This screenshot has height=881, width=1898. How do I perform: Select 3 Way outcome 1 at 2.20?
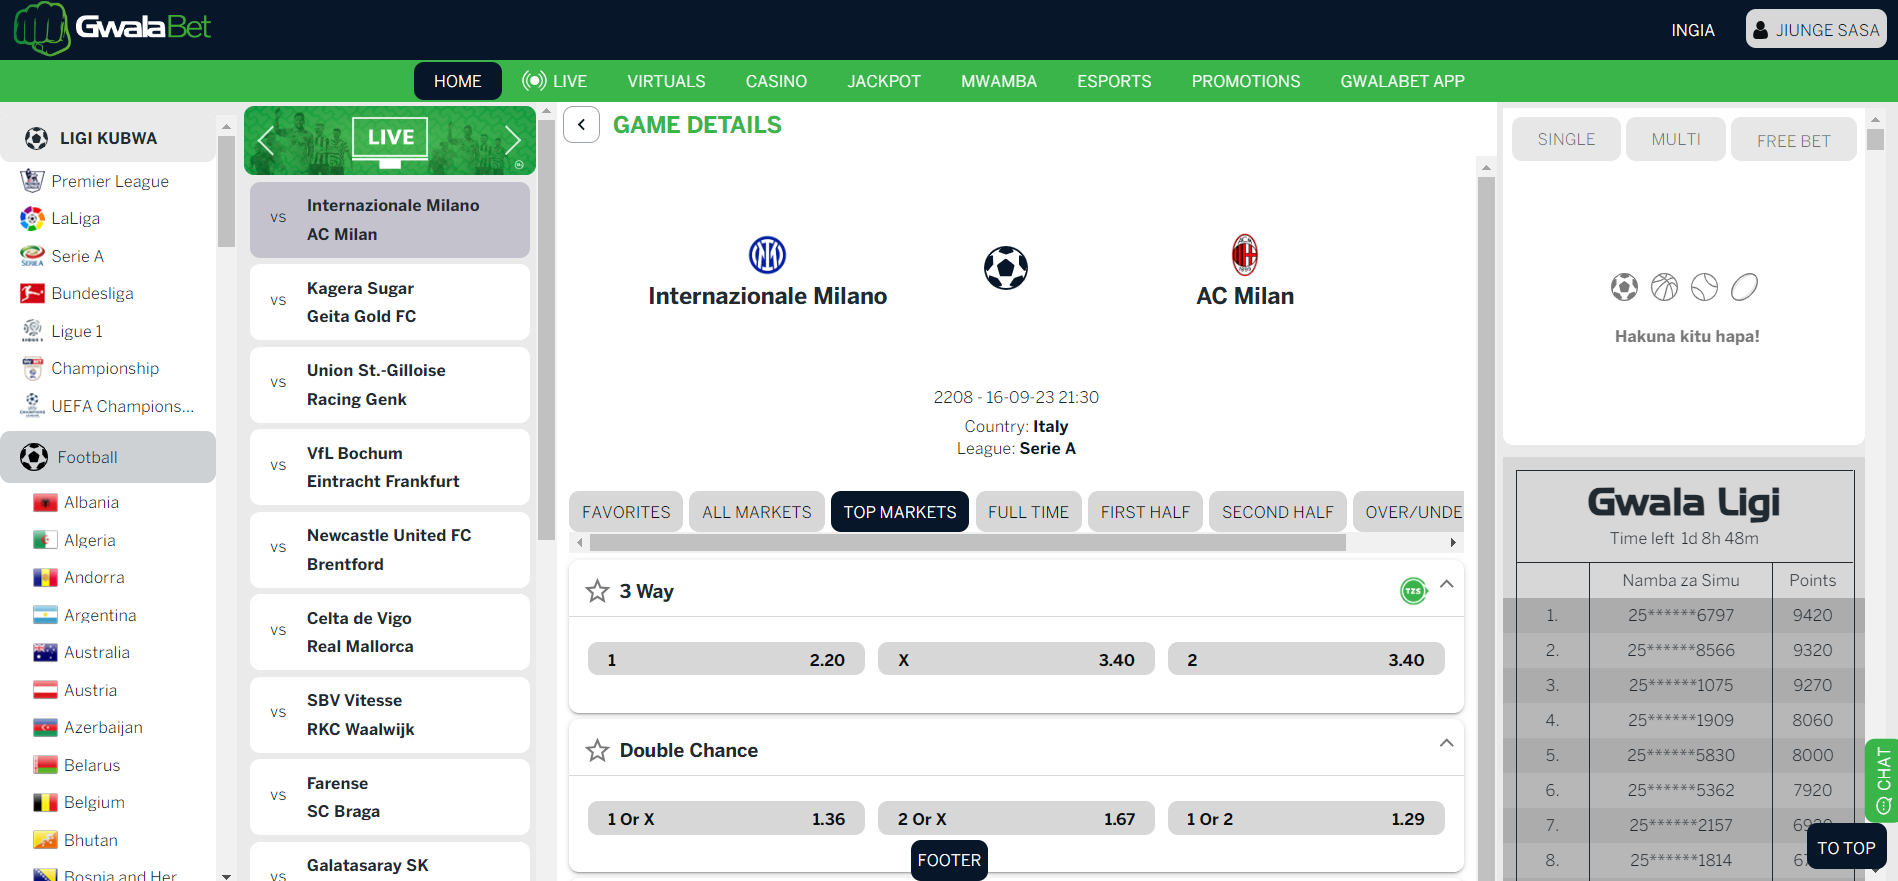coord(726,659)
